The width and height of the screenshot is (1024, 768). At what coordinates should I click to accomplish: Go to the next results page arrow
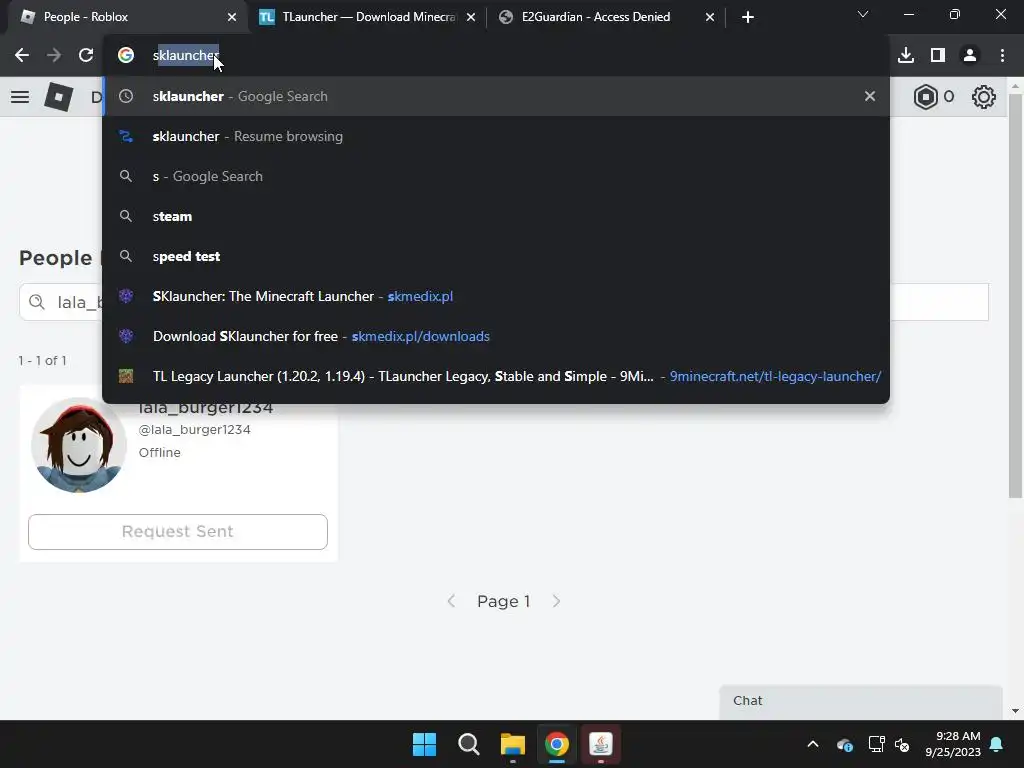click(556, 601)
